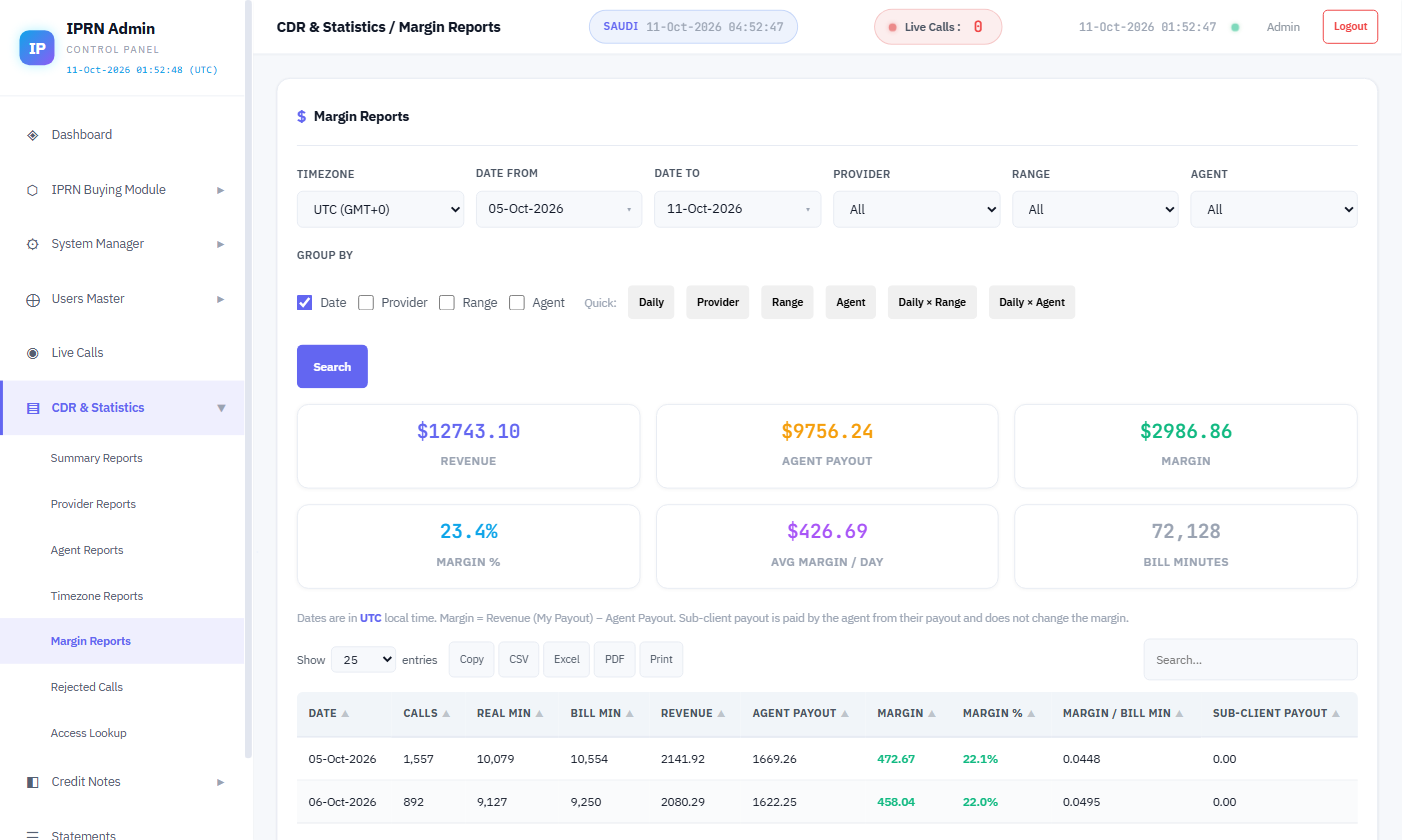1402x840 pixels.
Task: Sort table by the Margin % column arrow
Action: [x=1032, y=714]
